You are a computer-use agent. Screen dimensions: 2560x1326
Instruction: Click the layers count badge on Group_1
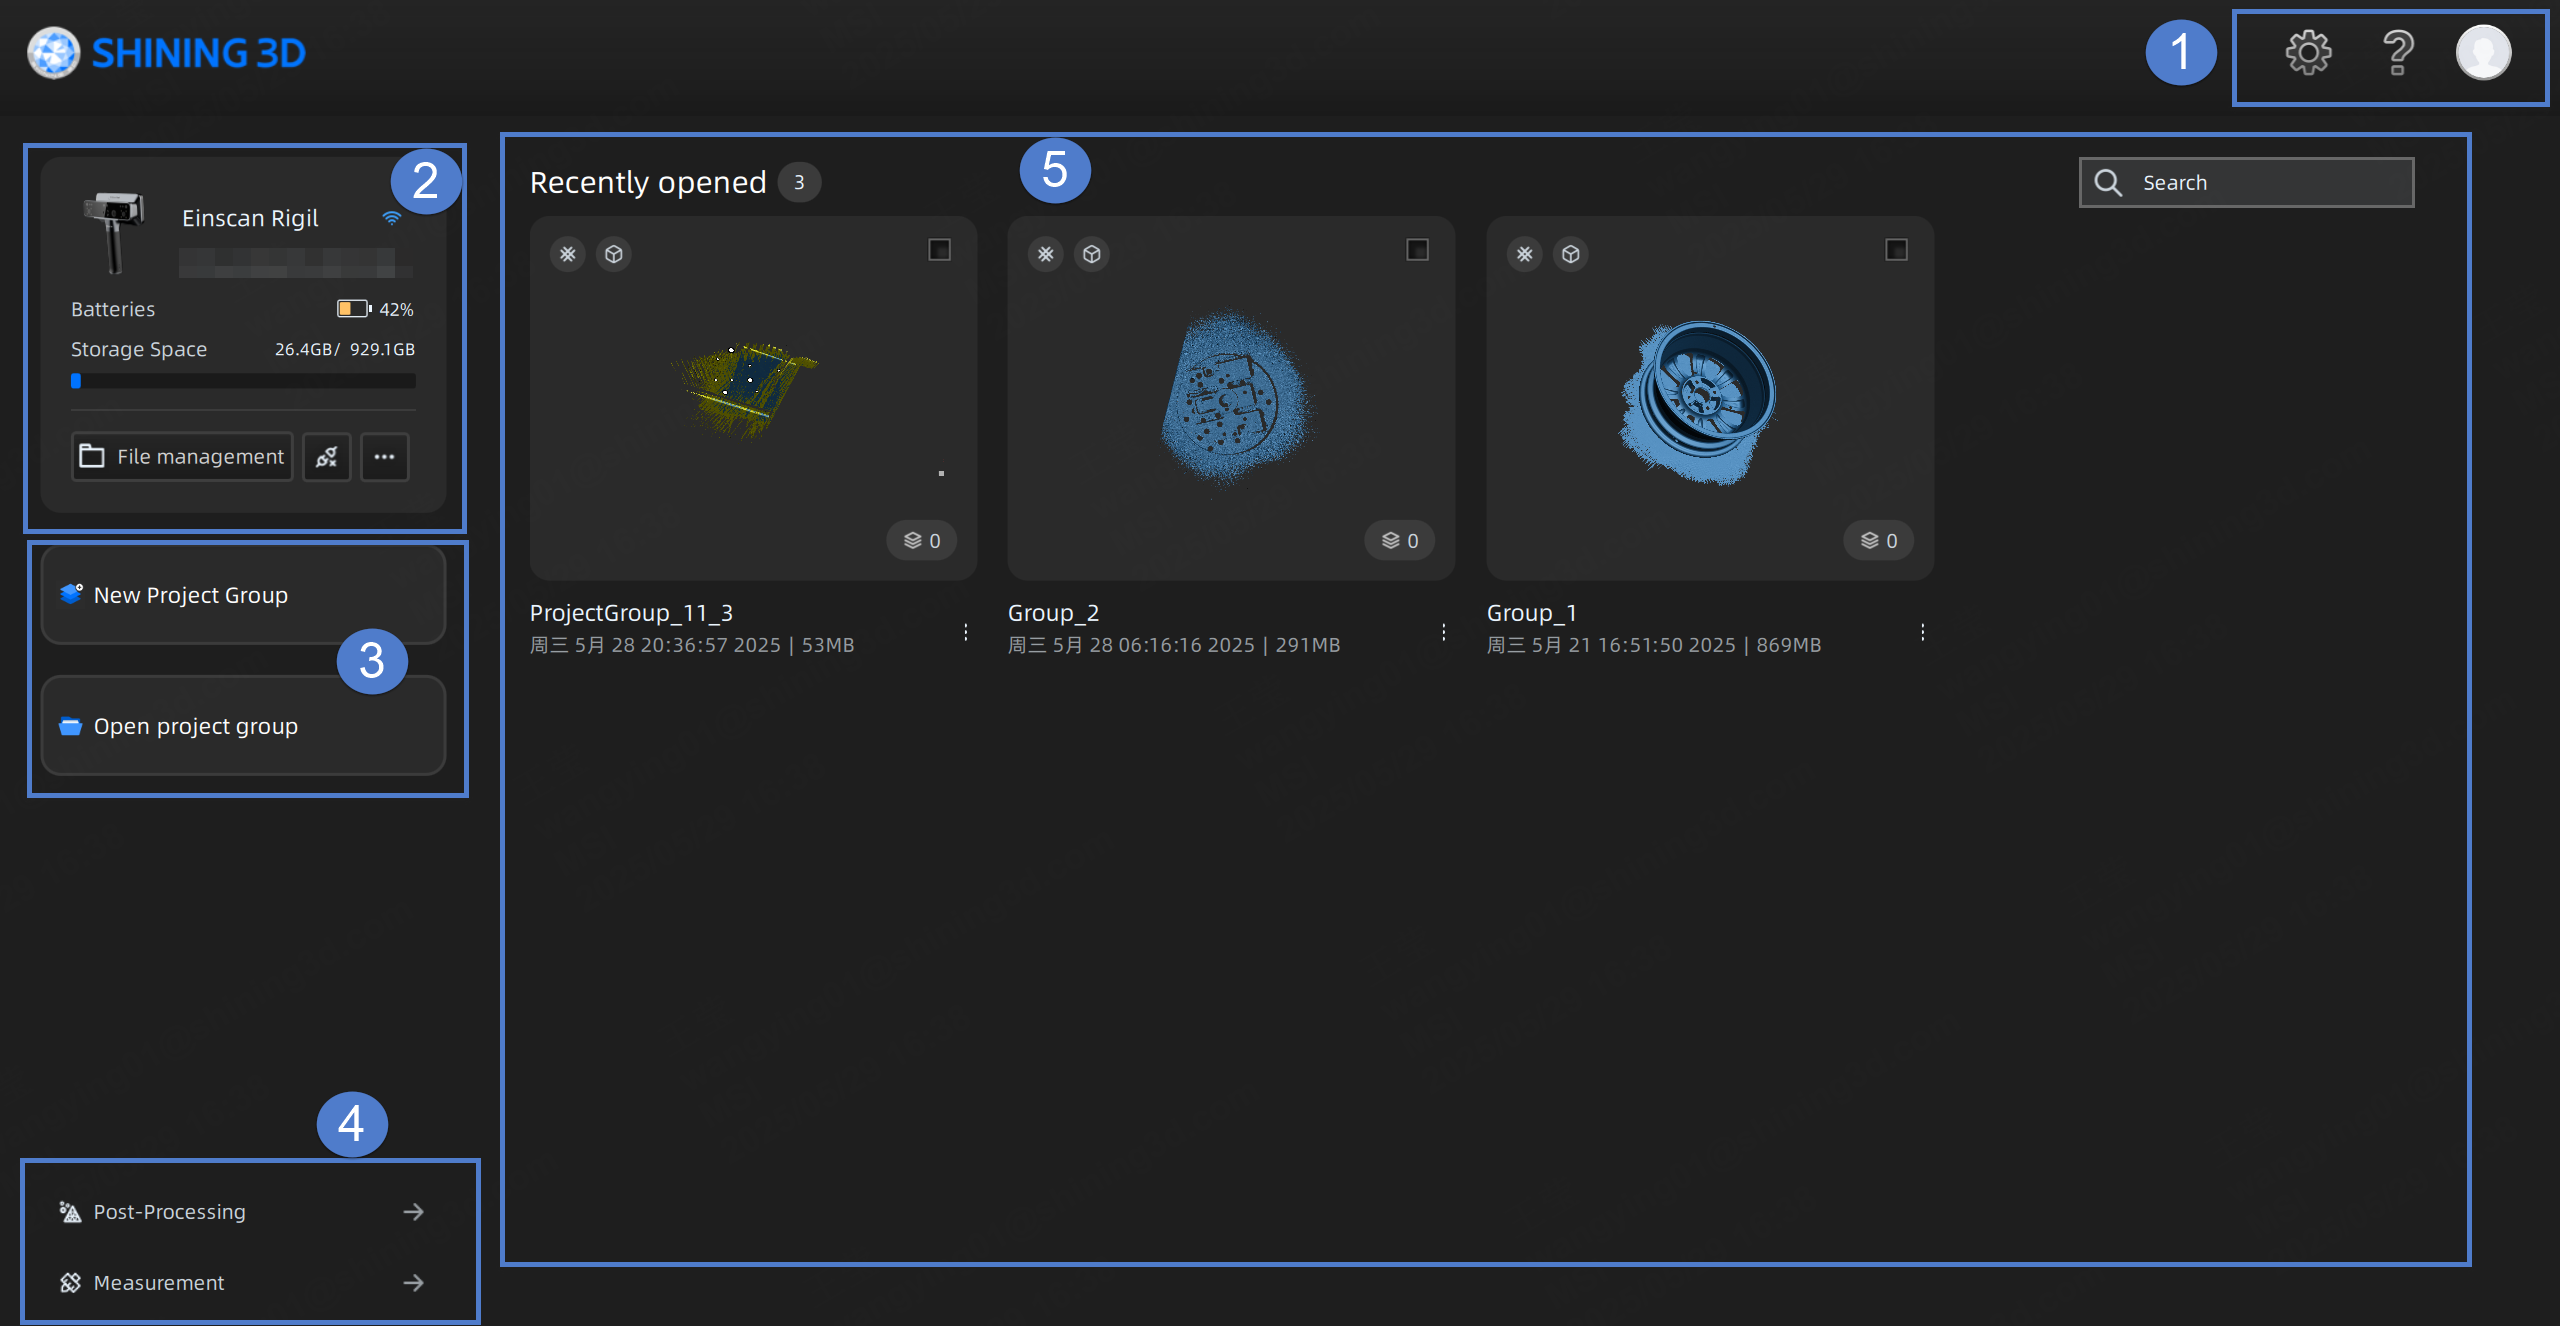[1878, 541]
